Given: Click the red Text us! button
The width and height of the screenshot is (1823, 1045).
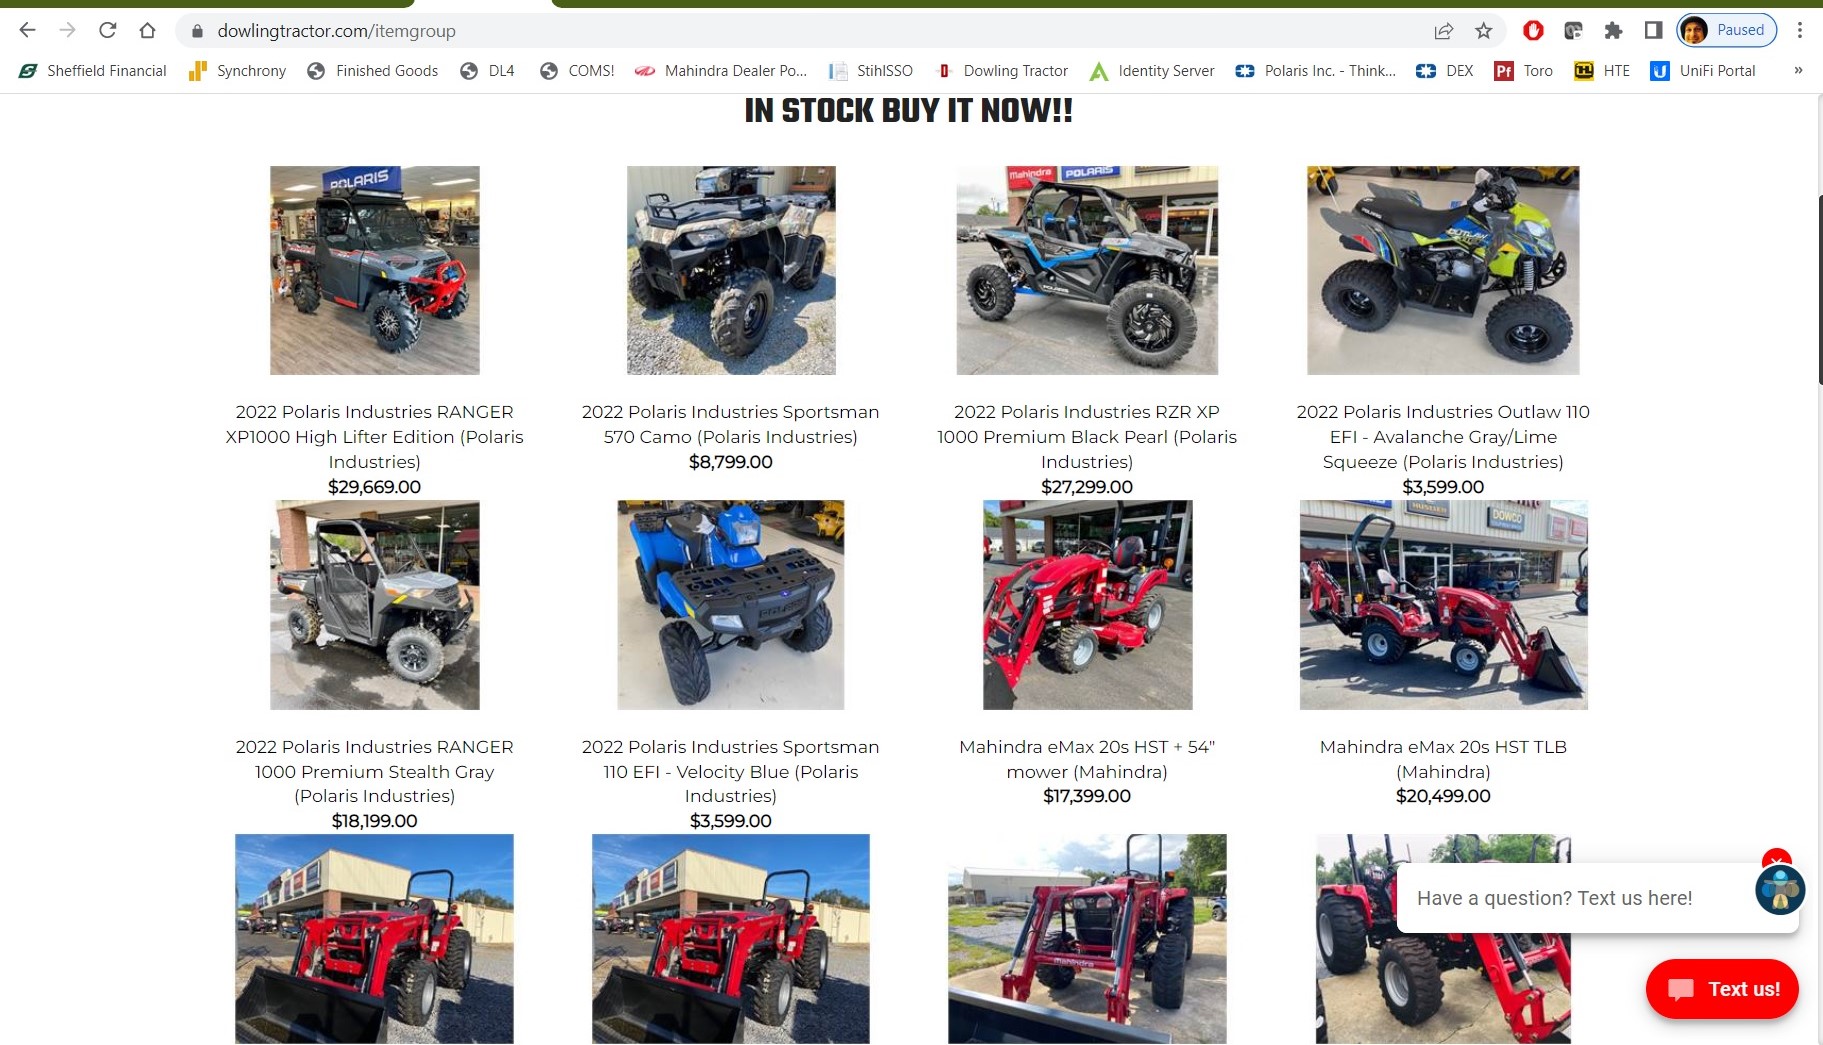Looking at the screenshot, I should [x=1722, y=989].
